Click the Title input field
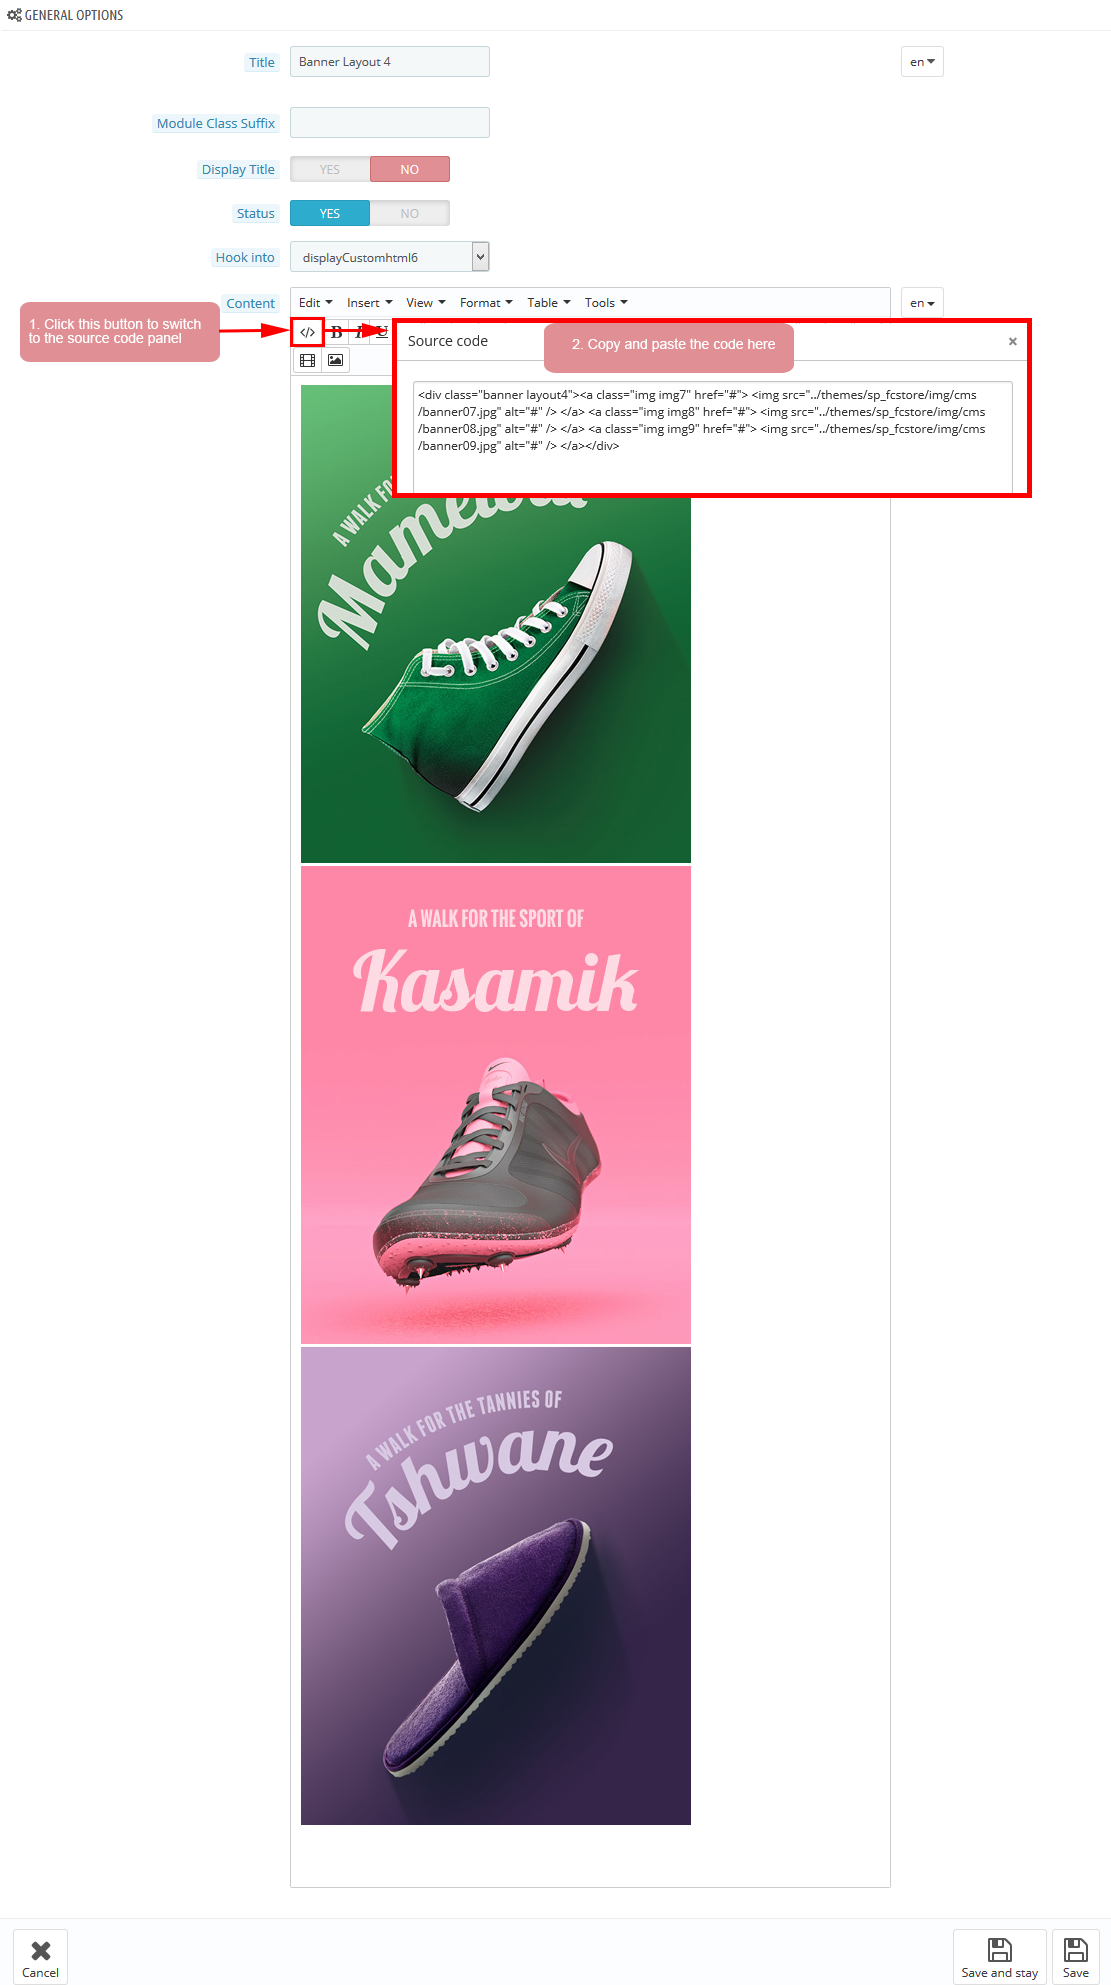1111x1985 pixels. [390, 62]
